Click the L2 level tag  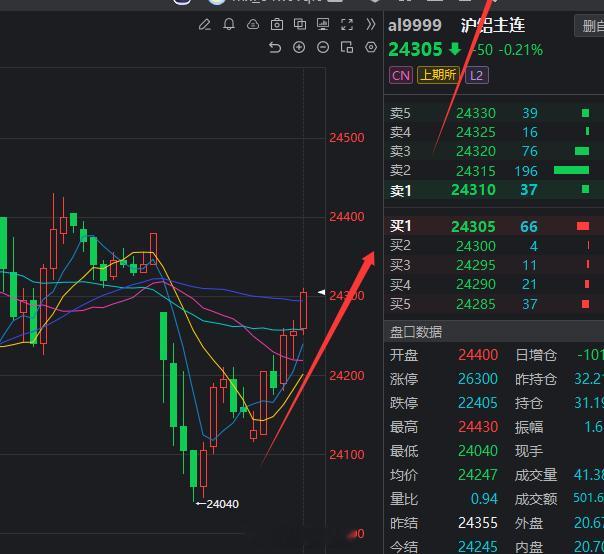coord(476,75)
